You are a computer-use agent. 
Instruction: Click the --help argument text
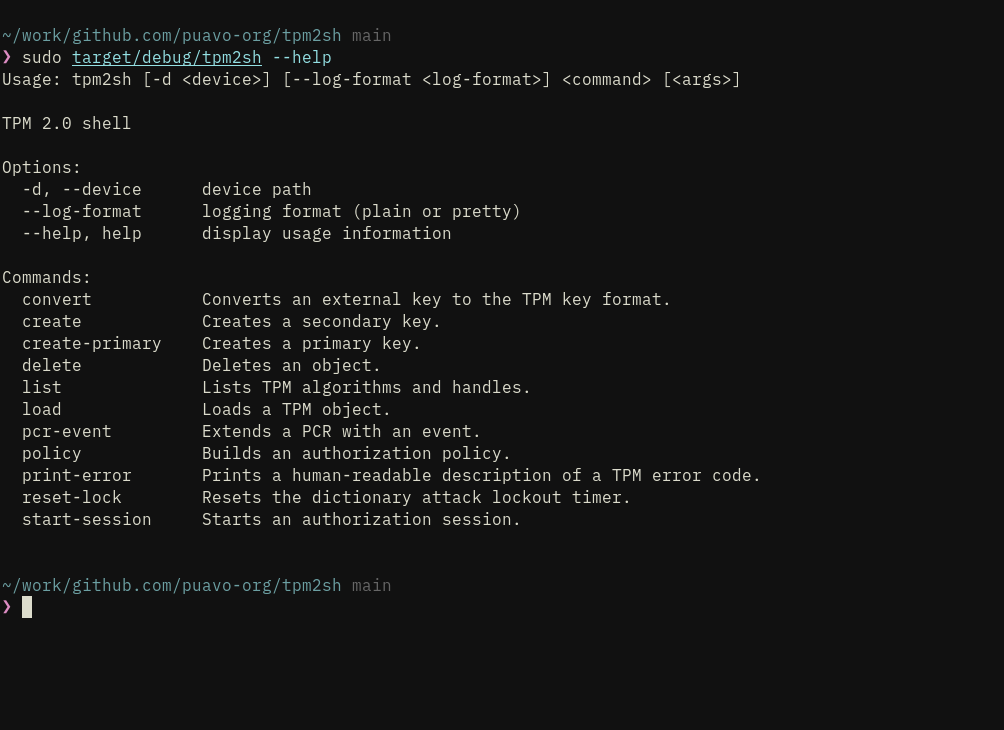(x=302, y=58)
